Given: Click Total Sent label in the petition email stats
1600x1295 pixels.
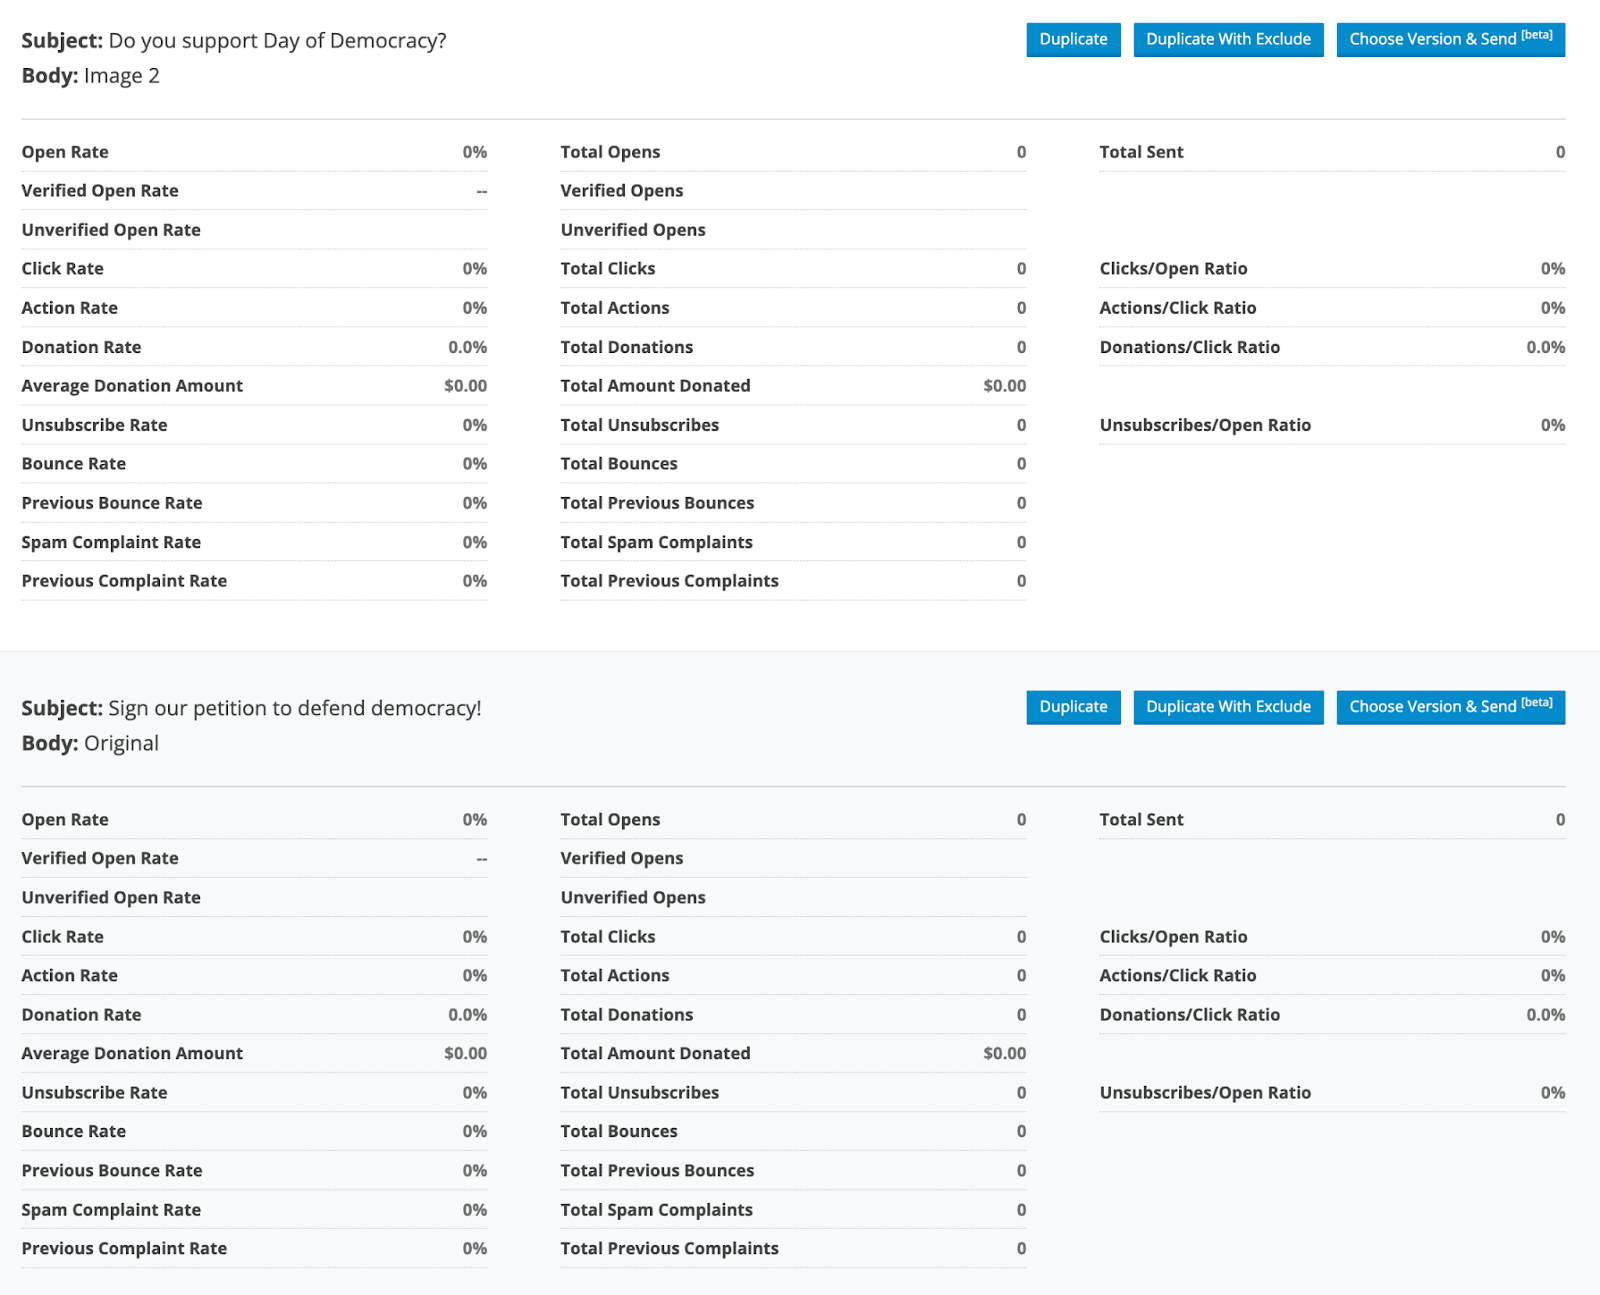Looking at the screenshot, I should click(1141, 820).
